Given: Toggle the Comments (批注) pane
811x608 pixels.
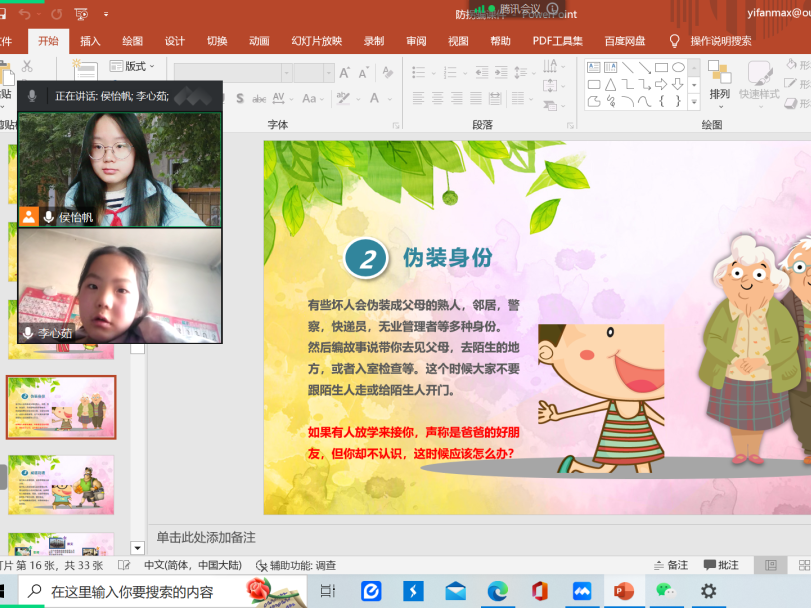Looking at the screenshot, I should click(721, 565).
